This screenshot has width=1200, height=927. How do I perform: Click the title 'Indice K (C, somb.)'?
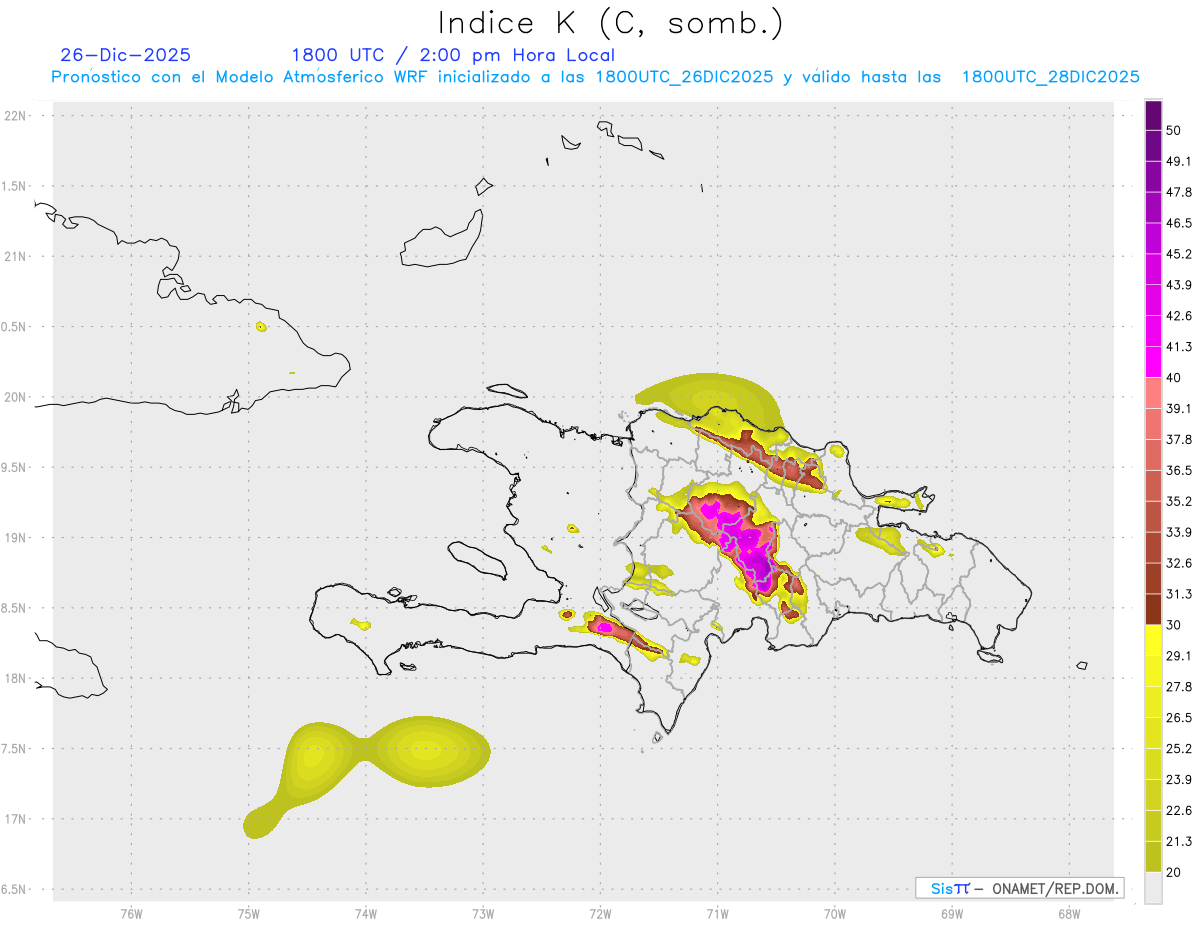(x=611, y=23)
